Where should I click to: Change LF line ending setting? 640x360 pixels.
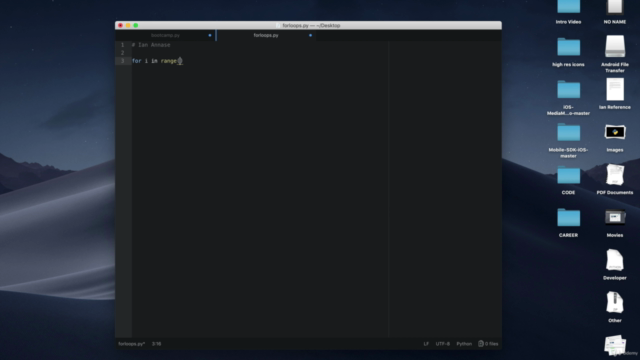(x=426, y=344)
